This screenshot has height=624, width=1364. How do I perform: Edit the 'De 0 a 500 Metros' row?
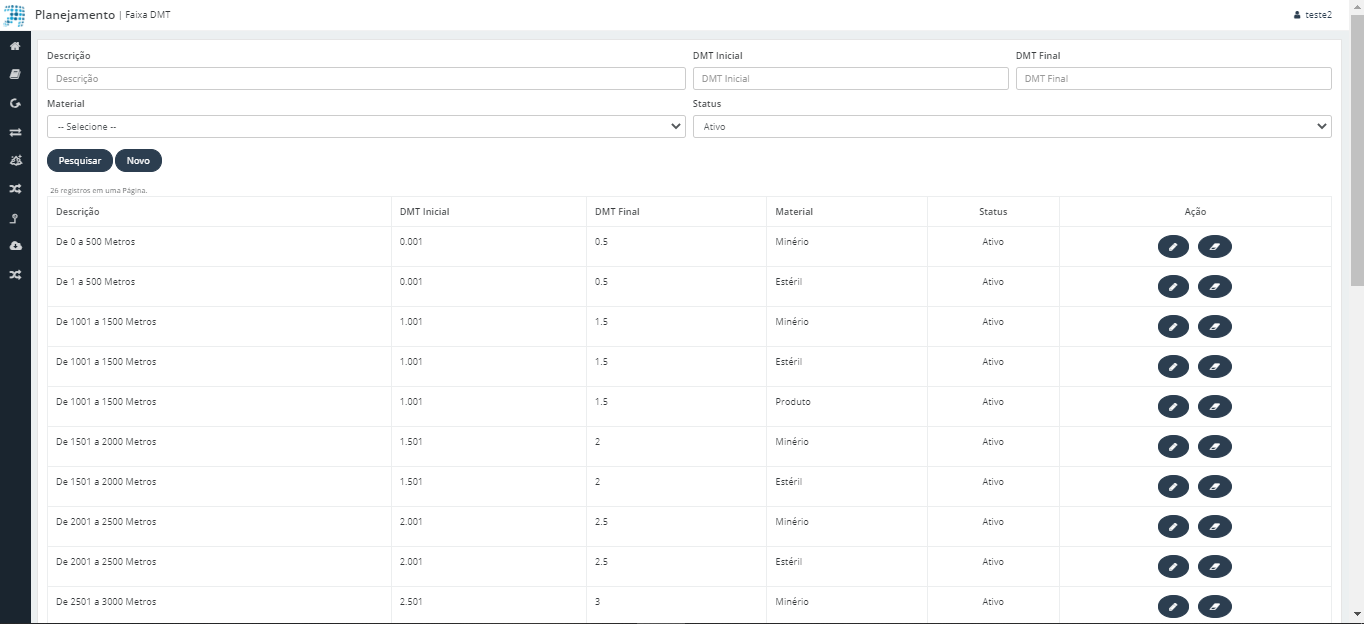coord(1173,247)
